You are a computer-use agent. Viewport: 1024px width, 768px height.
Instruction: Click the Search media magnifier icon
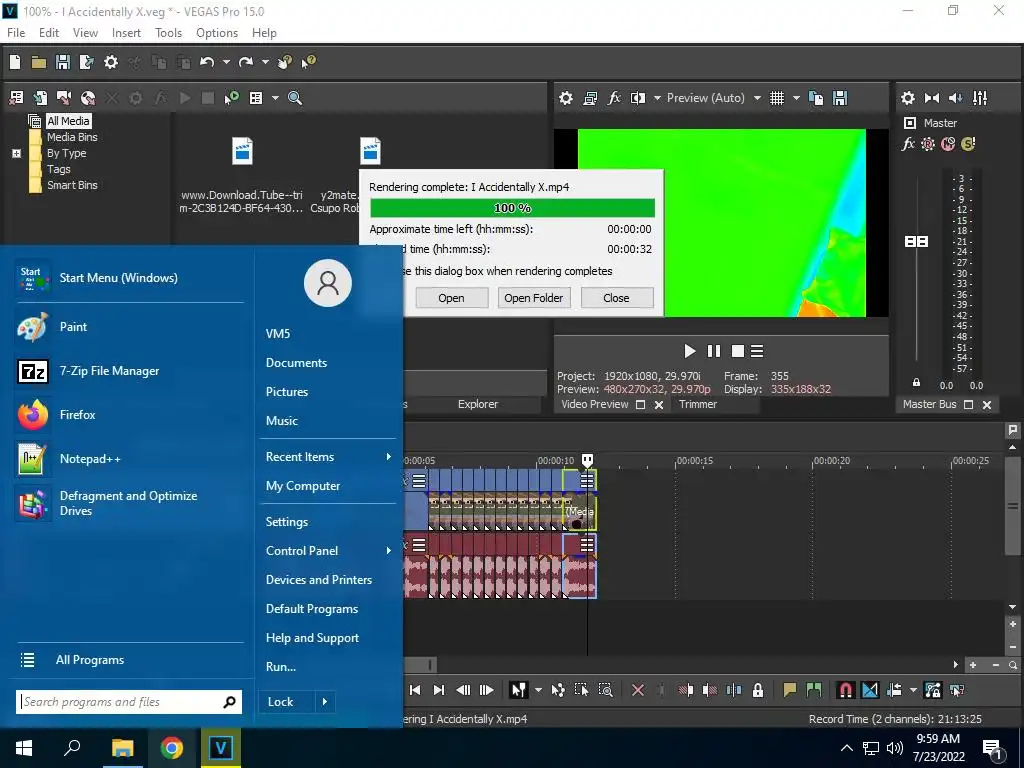pos(295,98)
